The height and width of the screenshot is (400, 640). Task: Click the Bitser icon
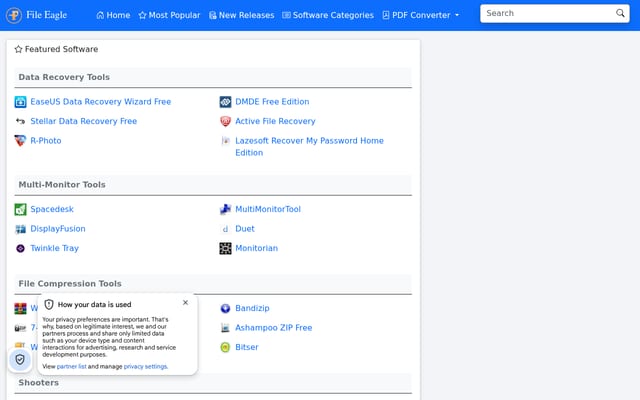(x=225, y=347)
